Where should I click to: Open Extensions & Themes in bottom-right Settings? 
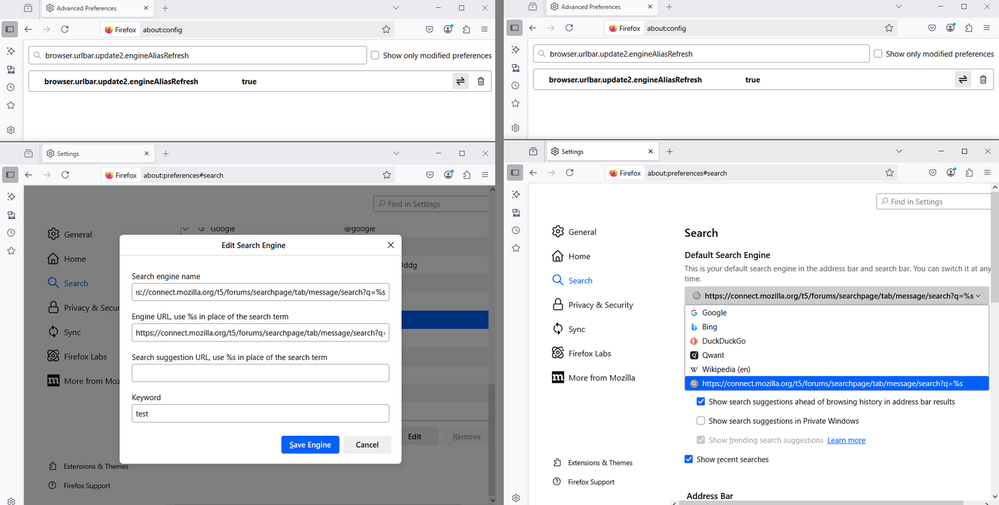tap(593, 462)
